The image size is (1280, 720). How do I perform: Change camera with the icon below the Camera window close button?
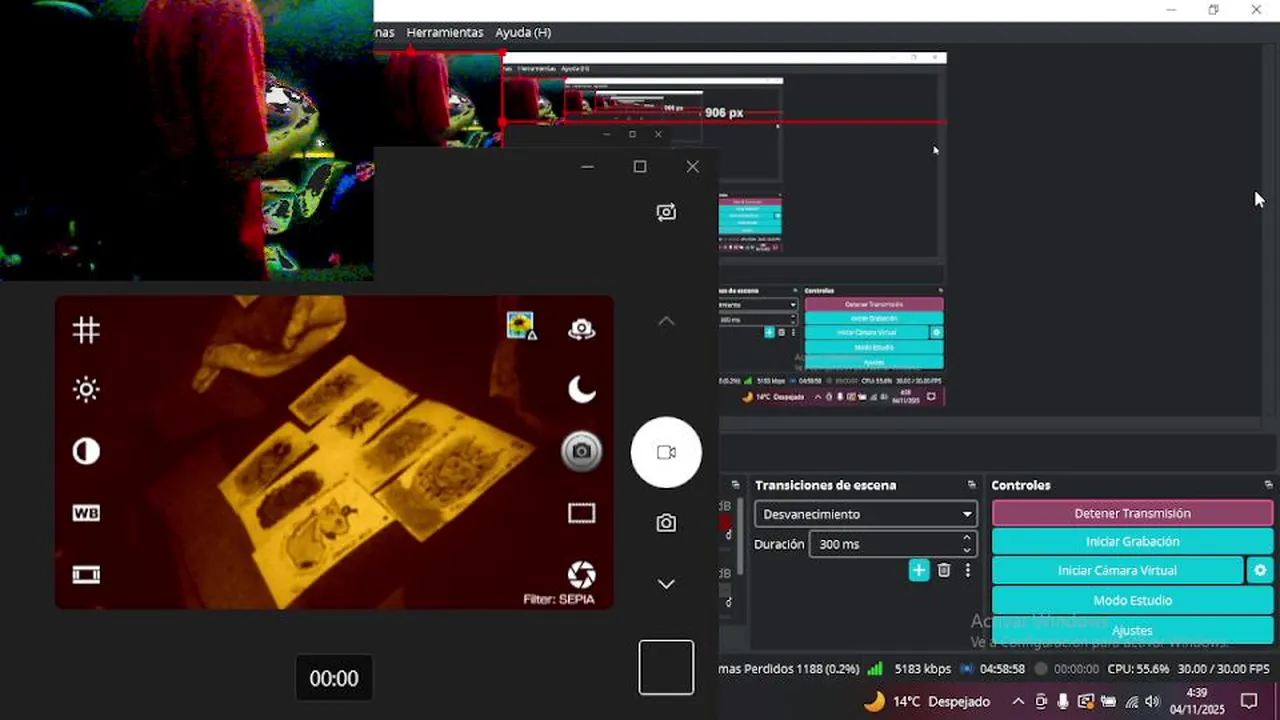(666, 212)
